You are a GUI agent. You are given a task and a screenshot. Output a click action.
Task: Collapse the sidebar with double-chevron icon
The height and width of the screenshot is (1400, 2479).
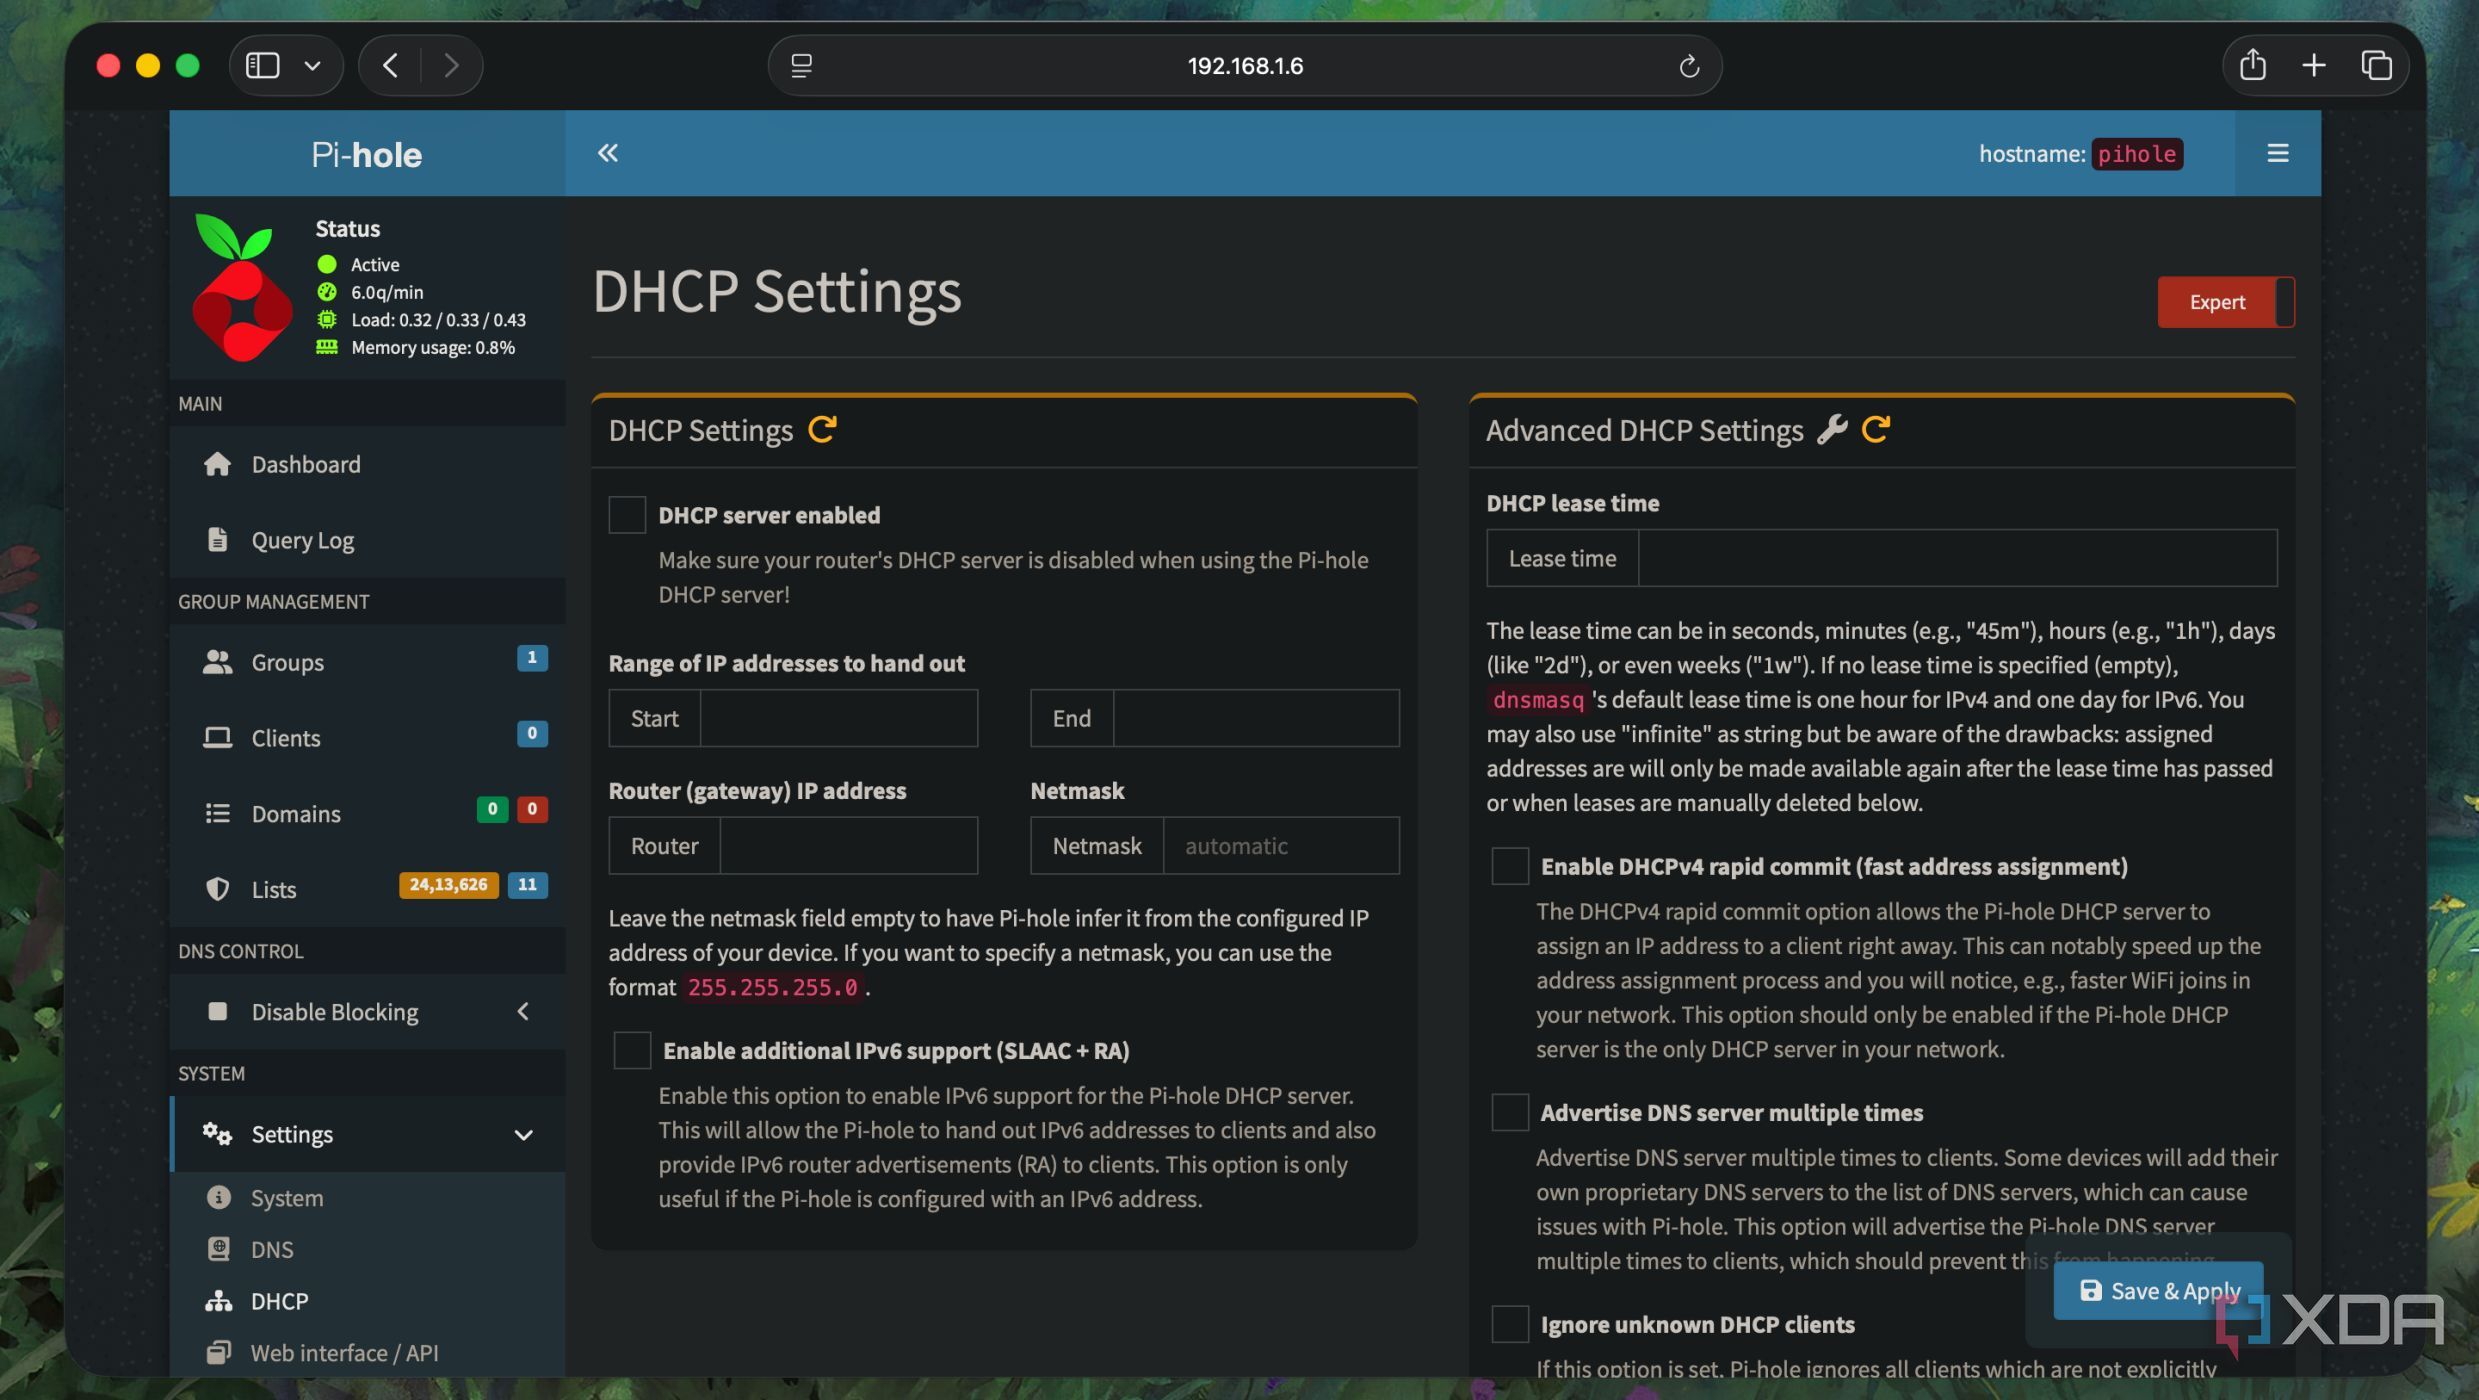(608, 153)
